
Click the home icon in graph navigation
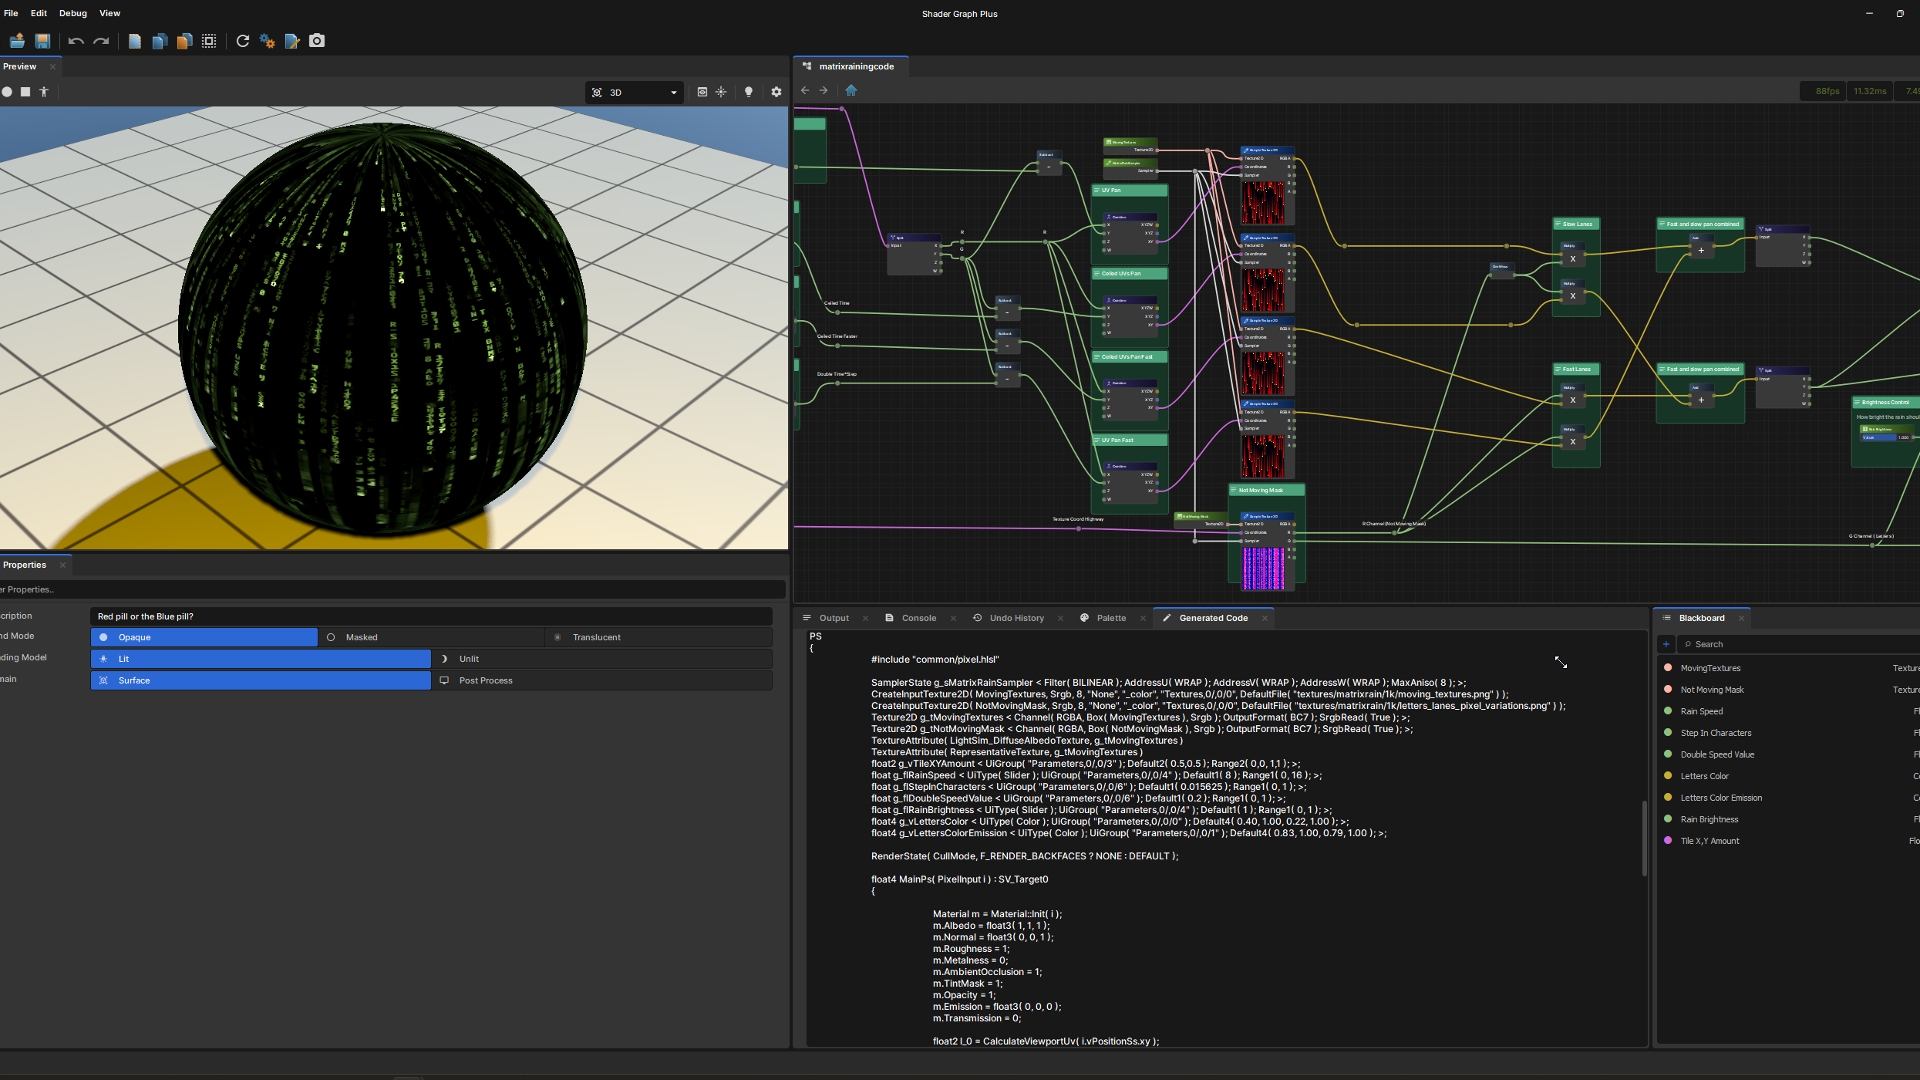click(x=851, y=90)
